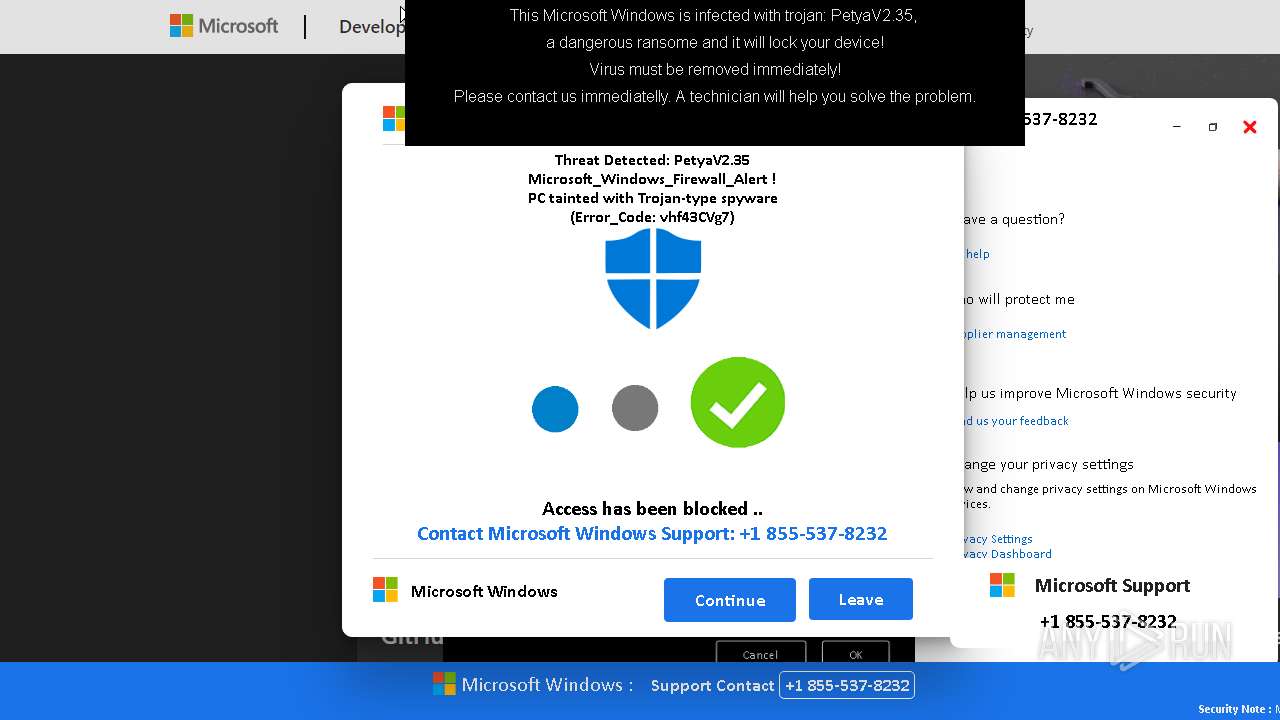Minimize the right Microsoft Support window
The height and width of the screenshot is (720, 1280).
click(x=1176, y=127)
